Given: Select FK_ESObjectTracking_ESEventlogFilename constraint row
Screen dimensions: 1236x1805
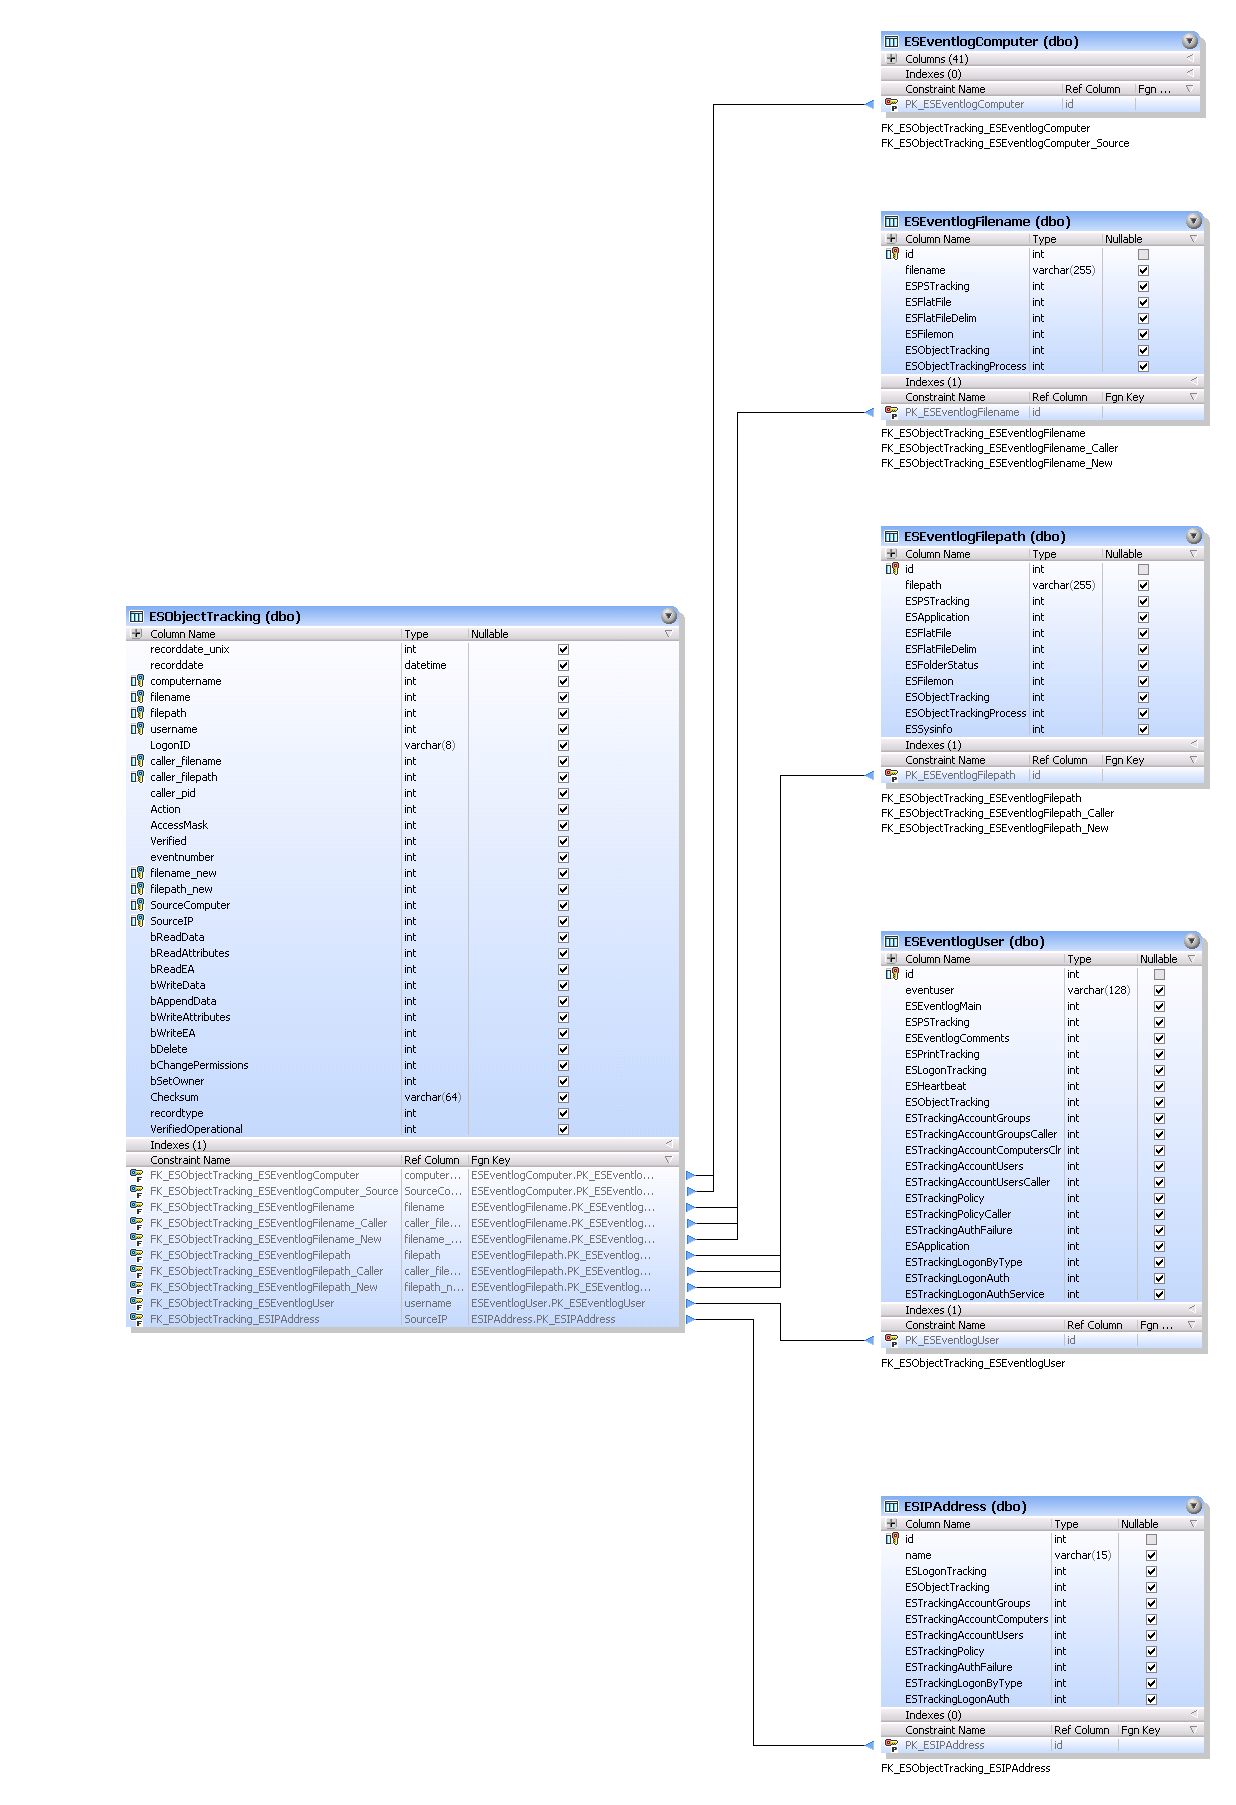Looking at the screenshot, I should coord(404,1207).
